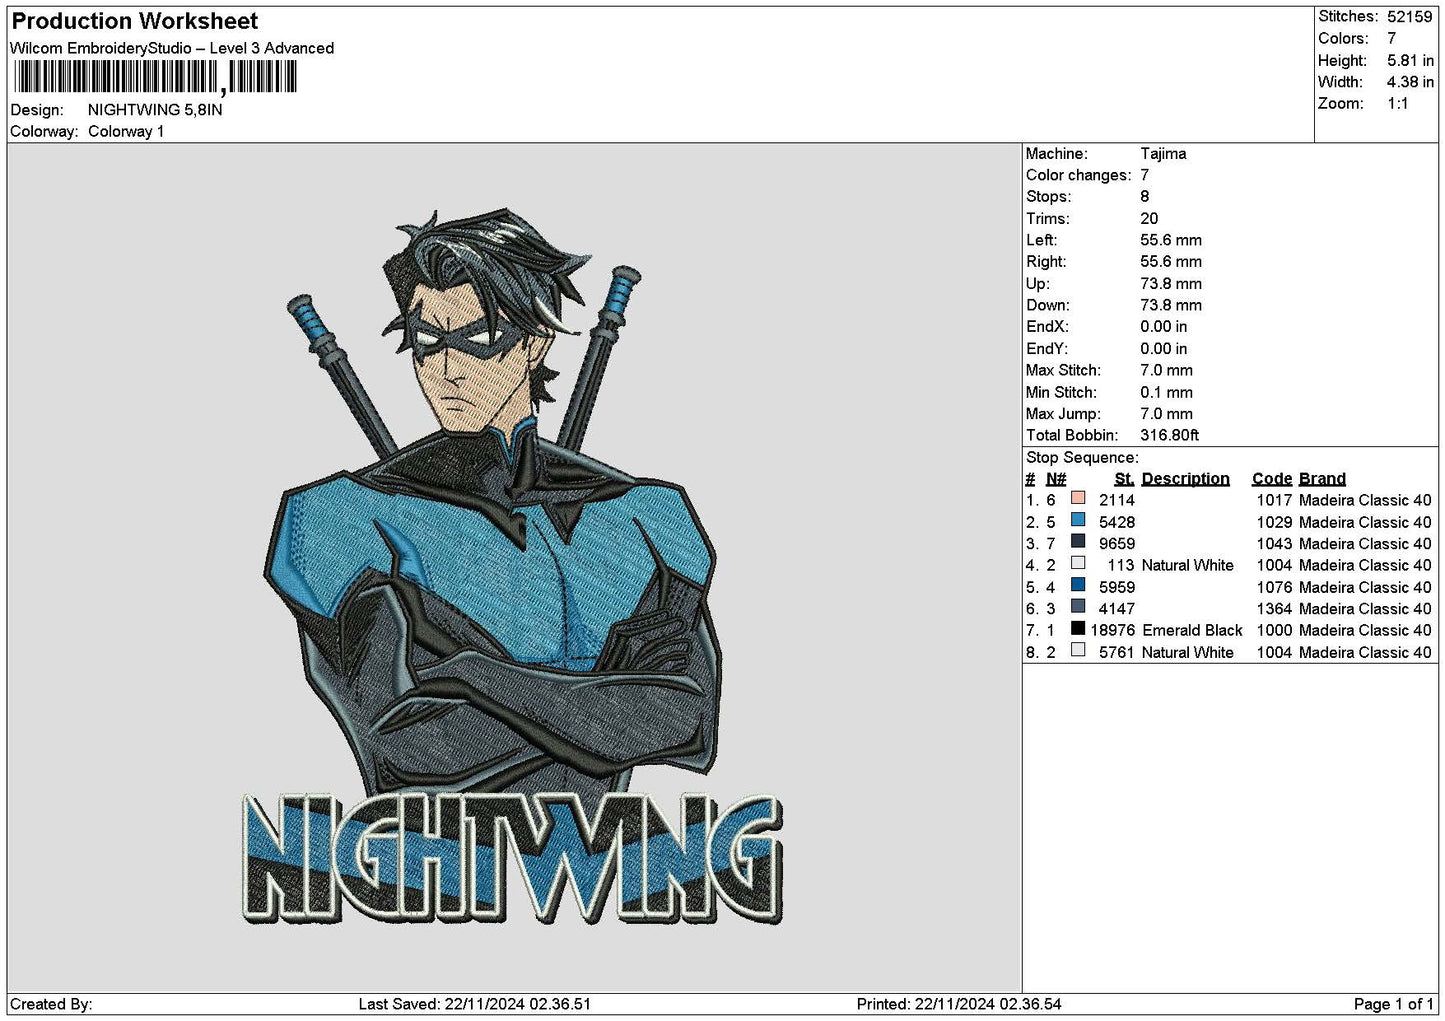Click the 'Stop Sequence:' heading
The width and height of the screenshot is (1445, 1021).
pos(1082,458)
